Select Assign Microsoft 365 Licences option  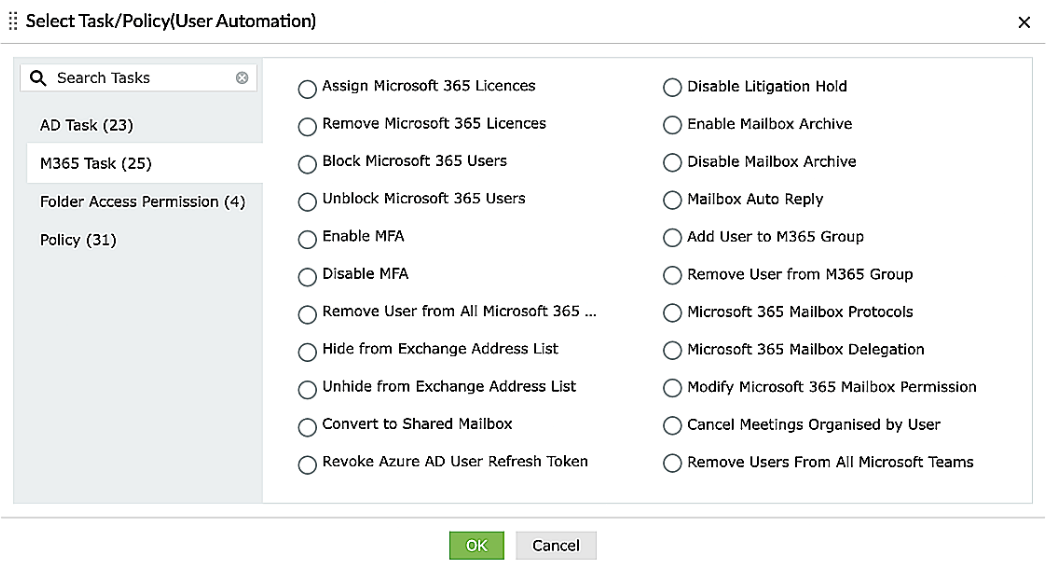(307, 89)
